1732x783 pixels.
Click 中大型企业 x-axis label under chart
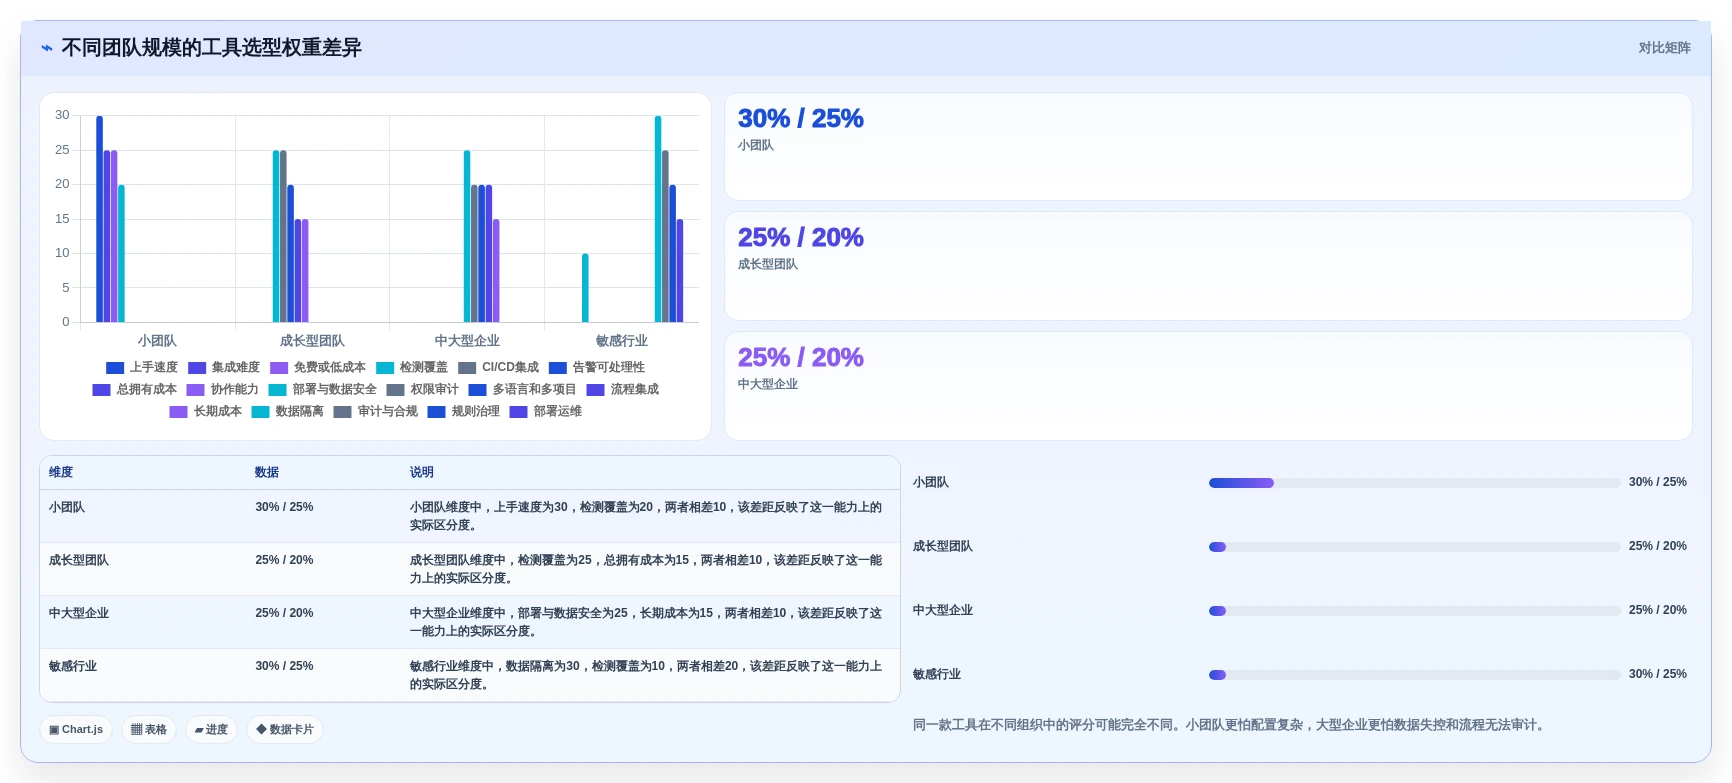tap(467, 341)
